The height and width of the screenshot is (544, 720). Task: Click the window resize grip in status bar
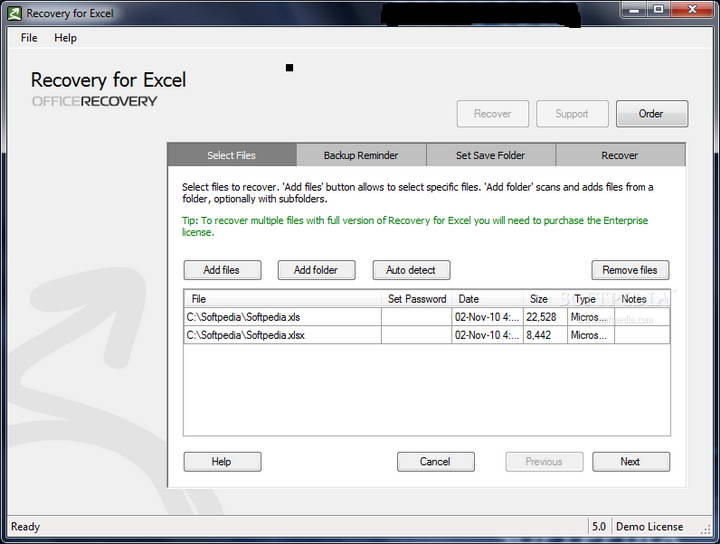pyautogui.click(x=705, y=529)
